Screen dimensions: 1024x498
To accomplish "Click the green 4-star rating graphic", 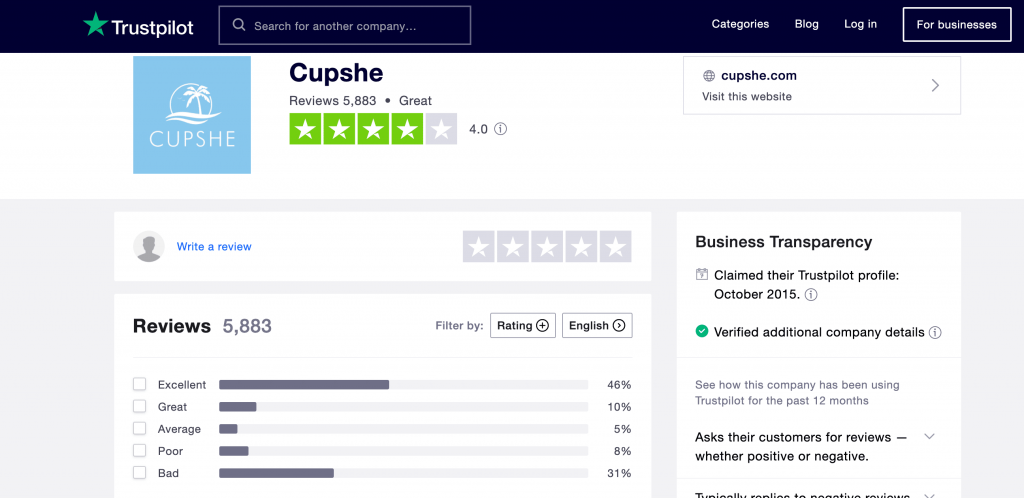I will point(373,129).
